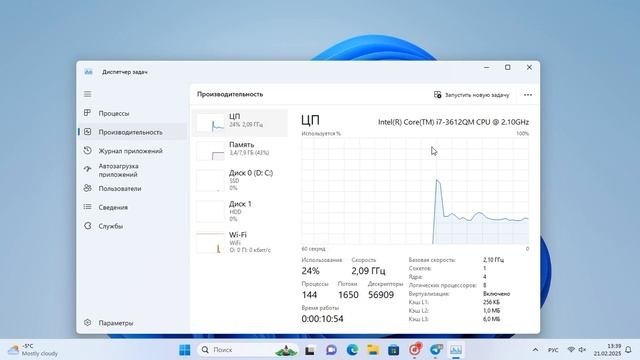Click the Task Manager taskbar icon
This screenshot has width=640, height=360.
[456, 350]
